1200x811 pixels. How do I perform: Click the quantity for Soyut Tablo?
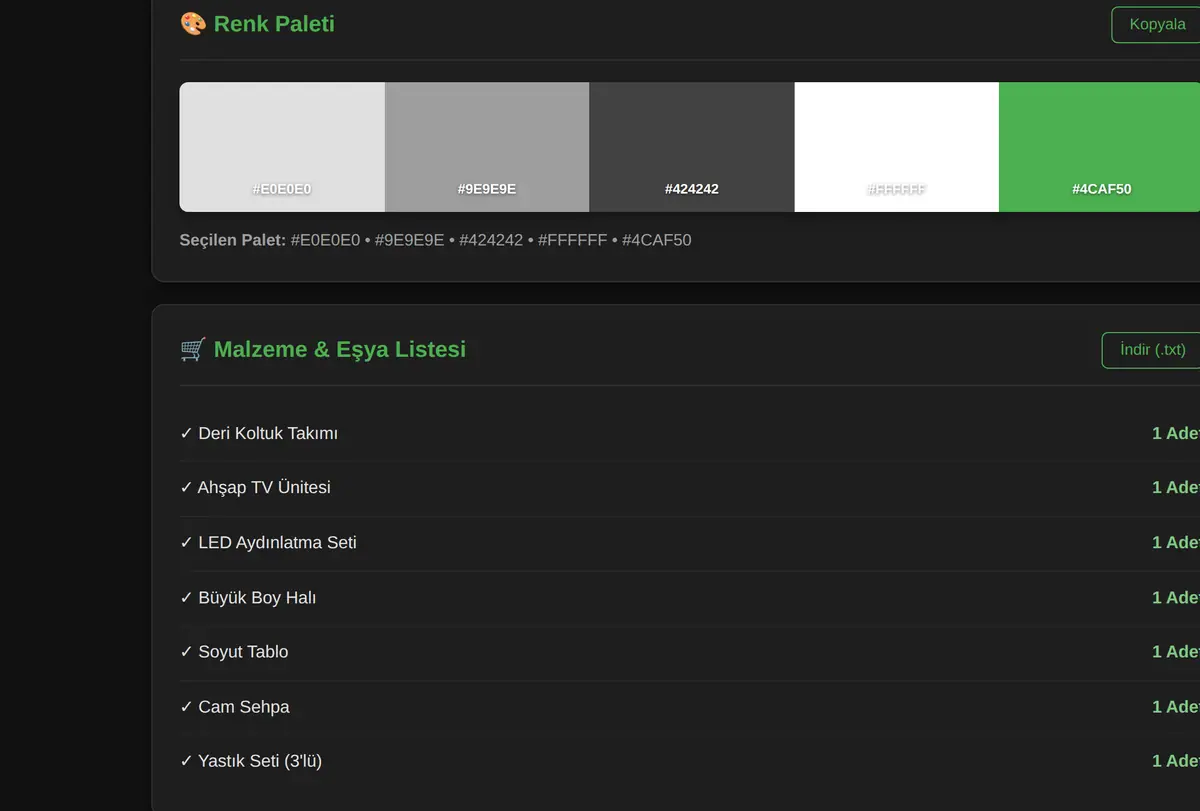(x=1176, y=651)
